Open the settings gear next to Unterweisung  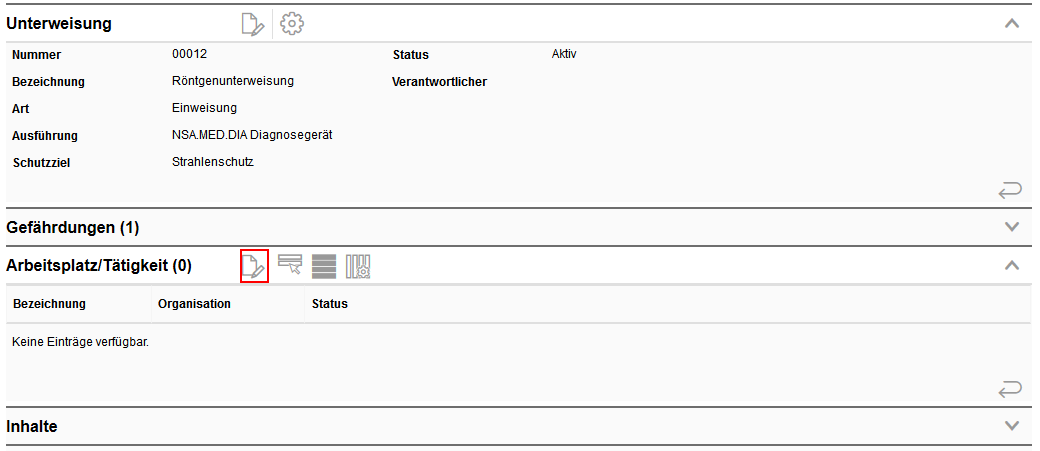coord(292,24)
